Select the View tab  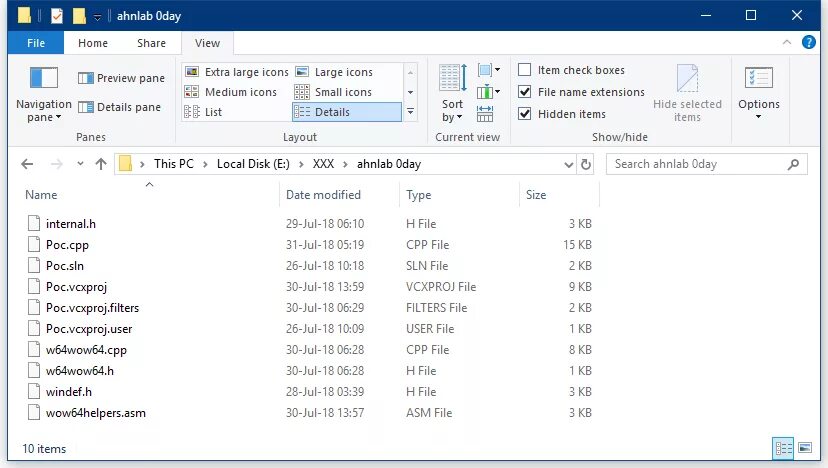pyautogui.click(x=207, y=43)
